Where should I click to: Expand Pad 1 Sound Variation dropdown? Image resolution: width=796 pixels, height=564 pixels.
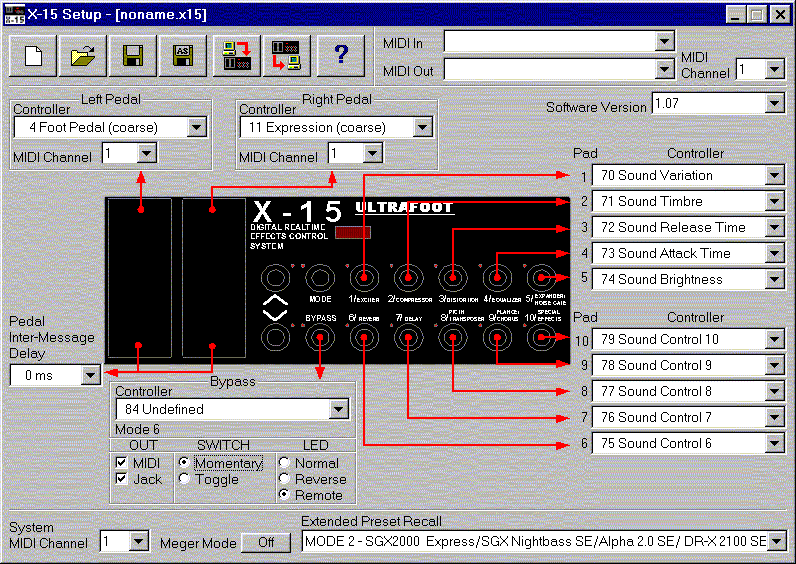click(774, 176)
